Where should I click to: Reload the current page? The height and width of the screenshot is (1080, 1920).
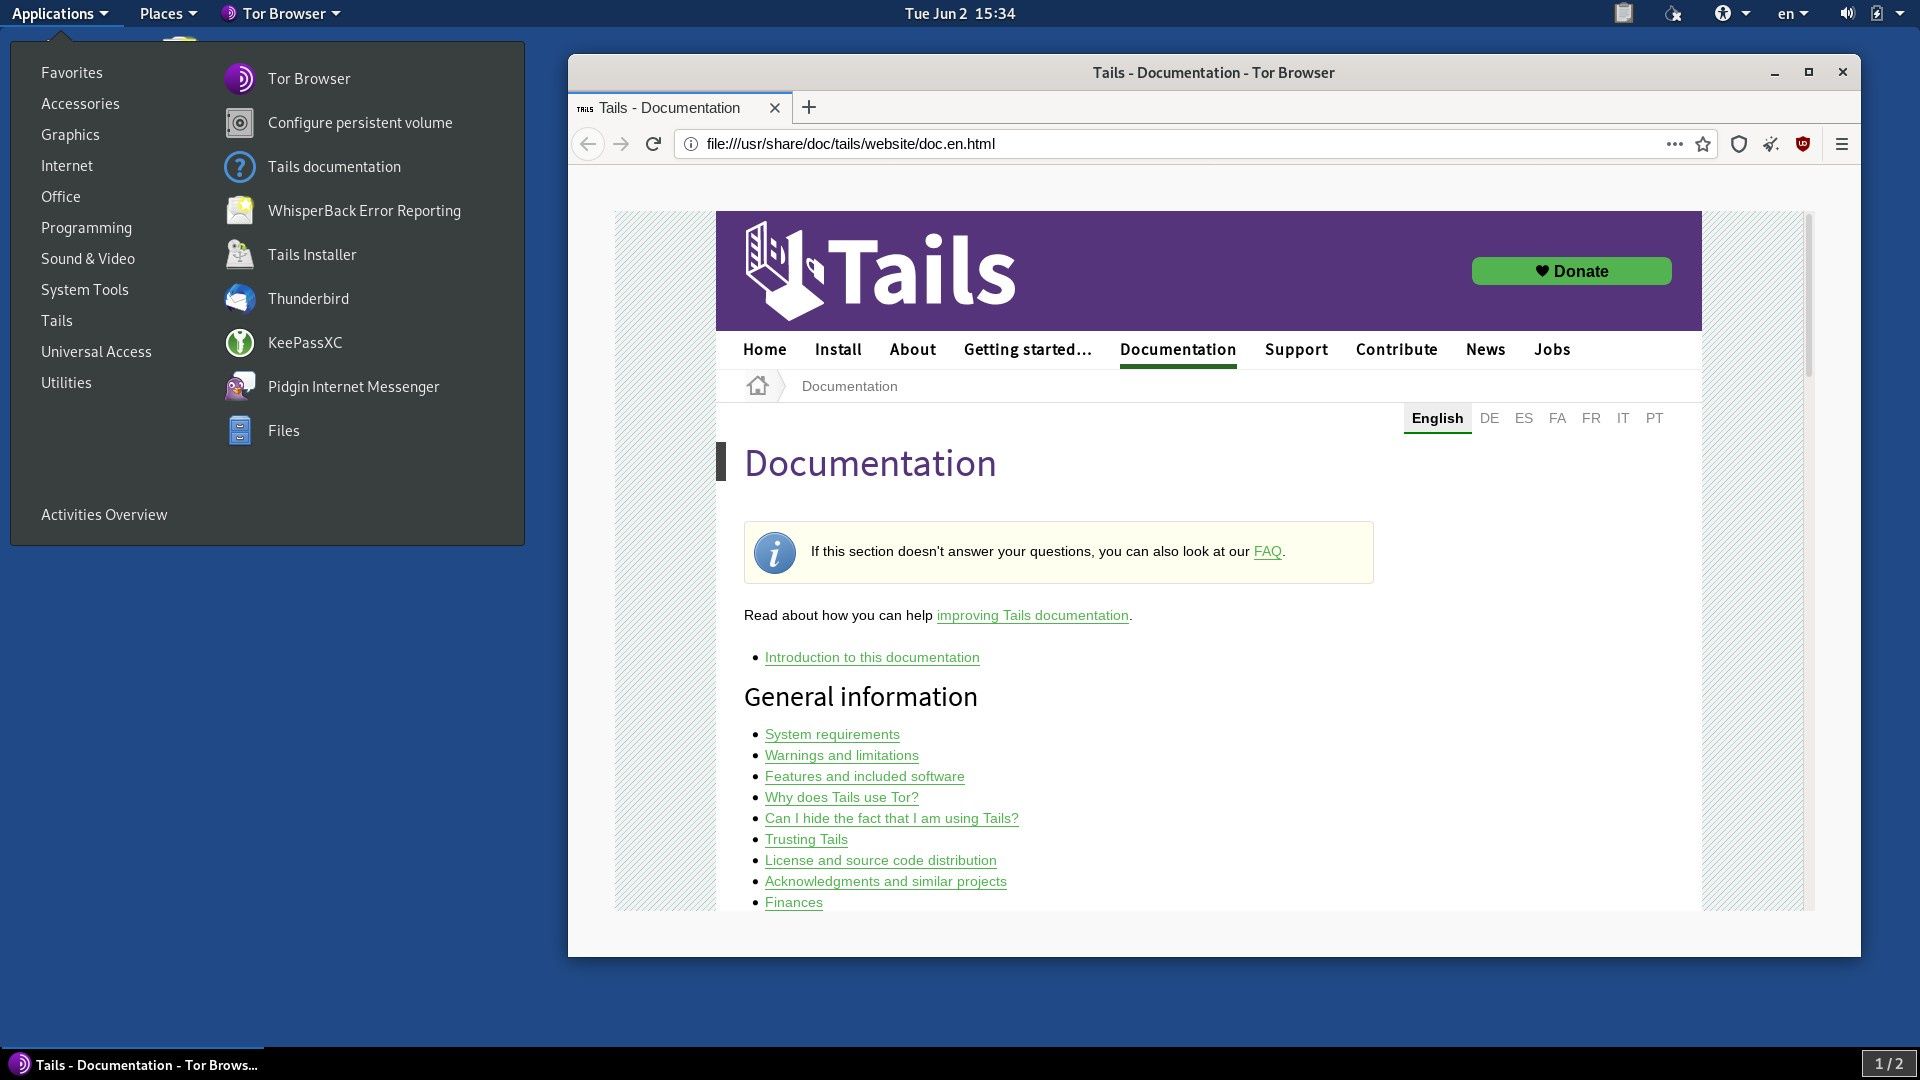653,144
